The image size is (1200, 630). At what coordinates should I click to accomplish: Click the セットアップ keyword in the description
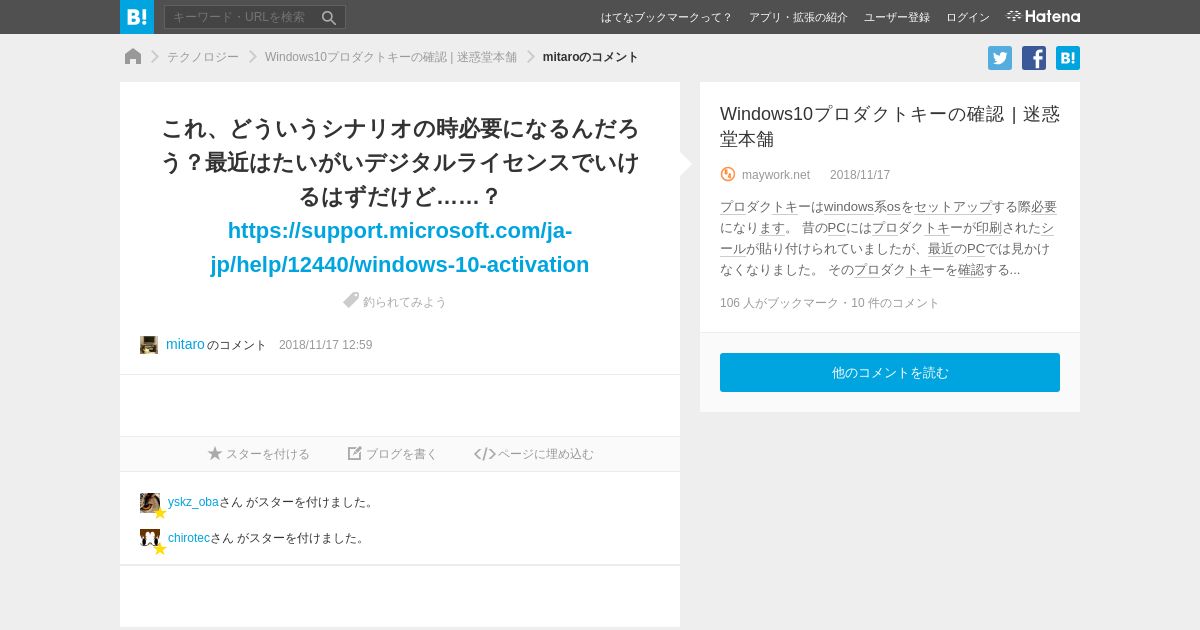point(953,207)
